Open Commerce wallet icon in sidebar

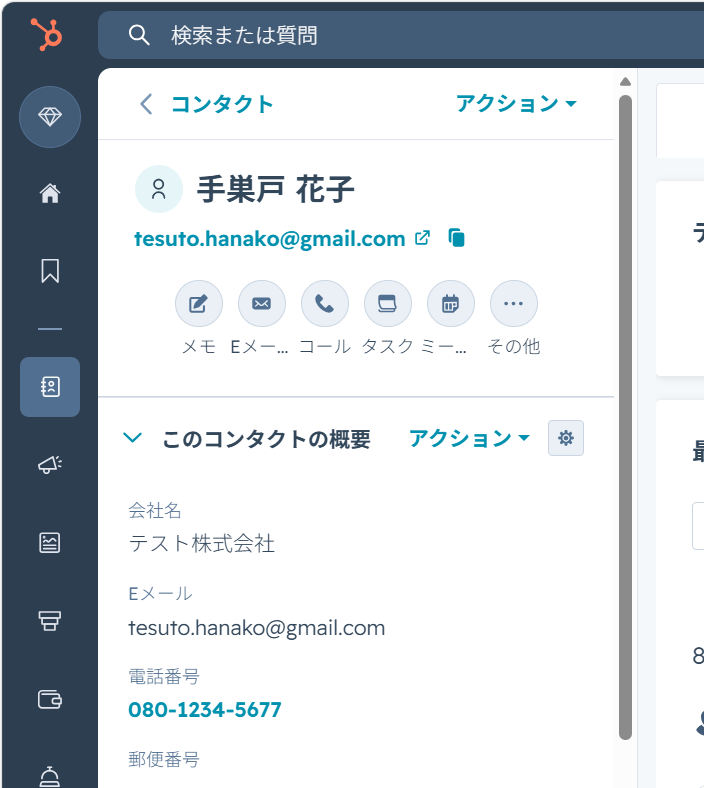point(50,699)
